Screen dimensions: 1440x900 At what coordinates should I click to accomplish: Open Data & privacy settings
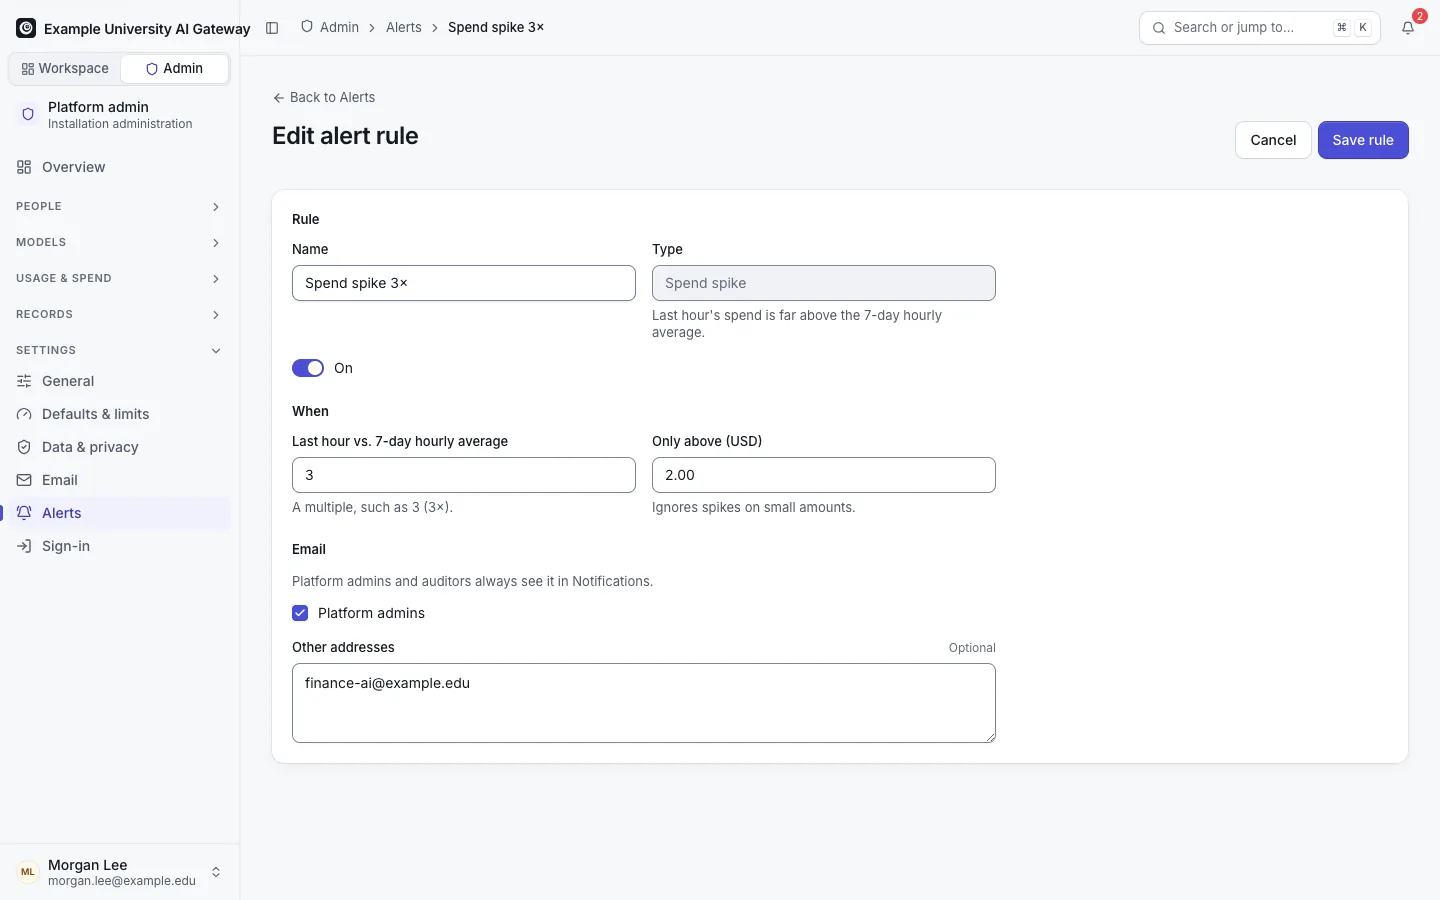(119, 447)
